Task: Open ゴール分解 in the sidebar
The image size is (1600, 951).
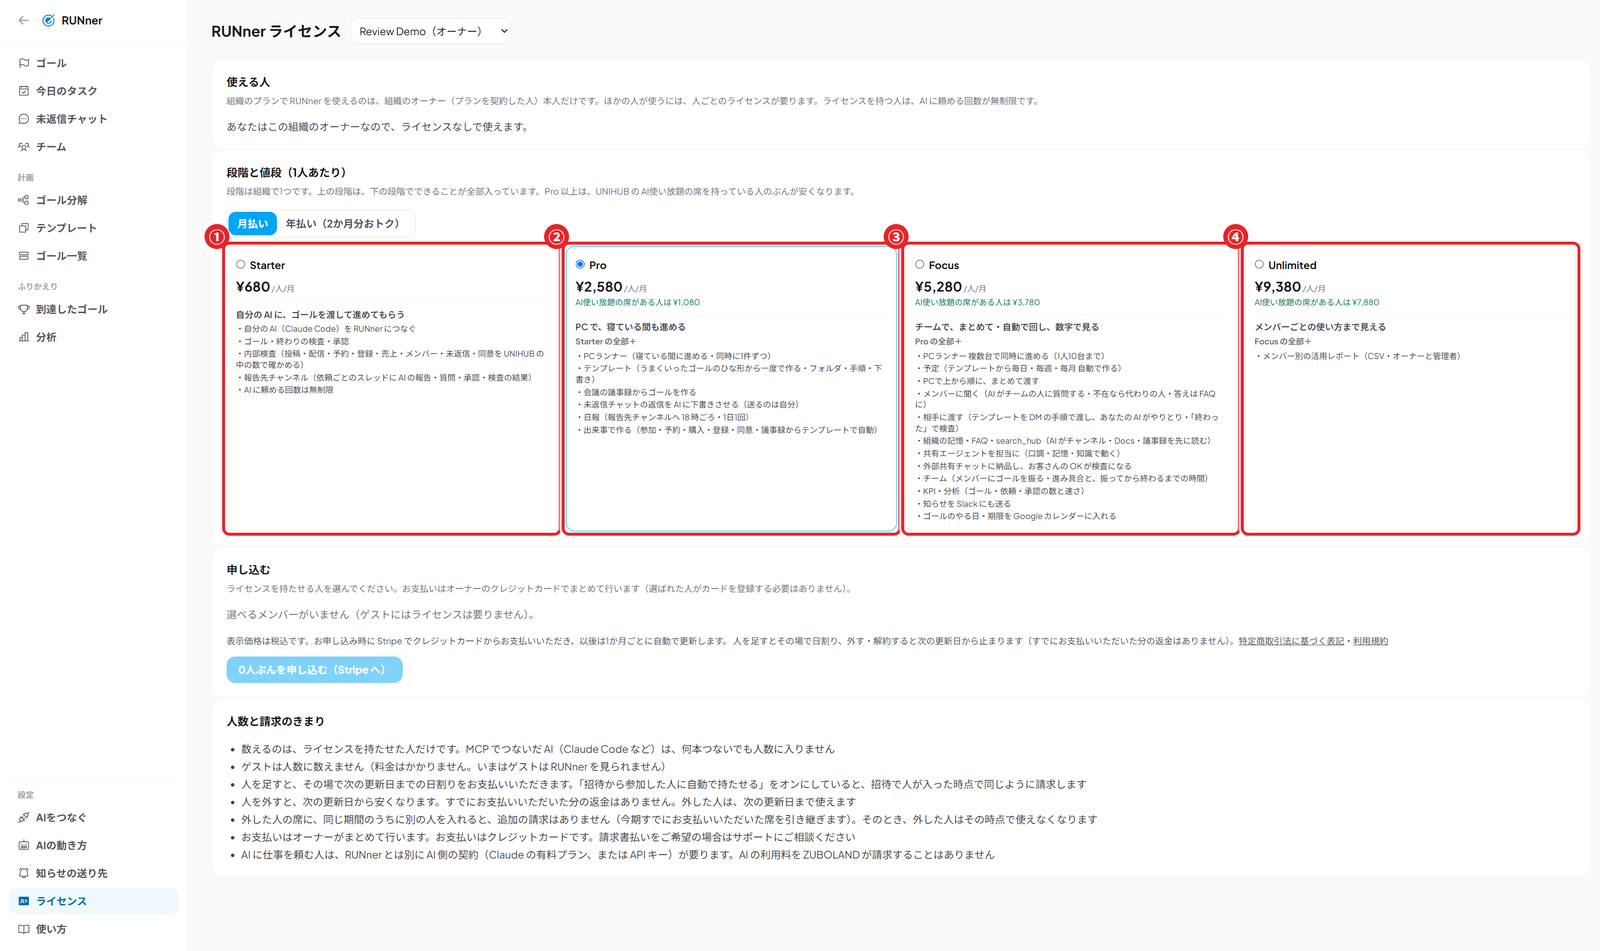Action: click(x=93, y=200)
